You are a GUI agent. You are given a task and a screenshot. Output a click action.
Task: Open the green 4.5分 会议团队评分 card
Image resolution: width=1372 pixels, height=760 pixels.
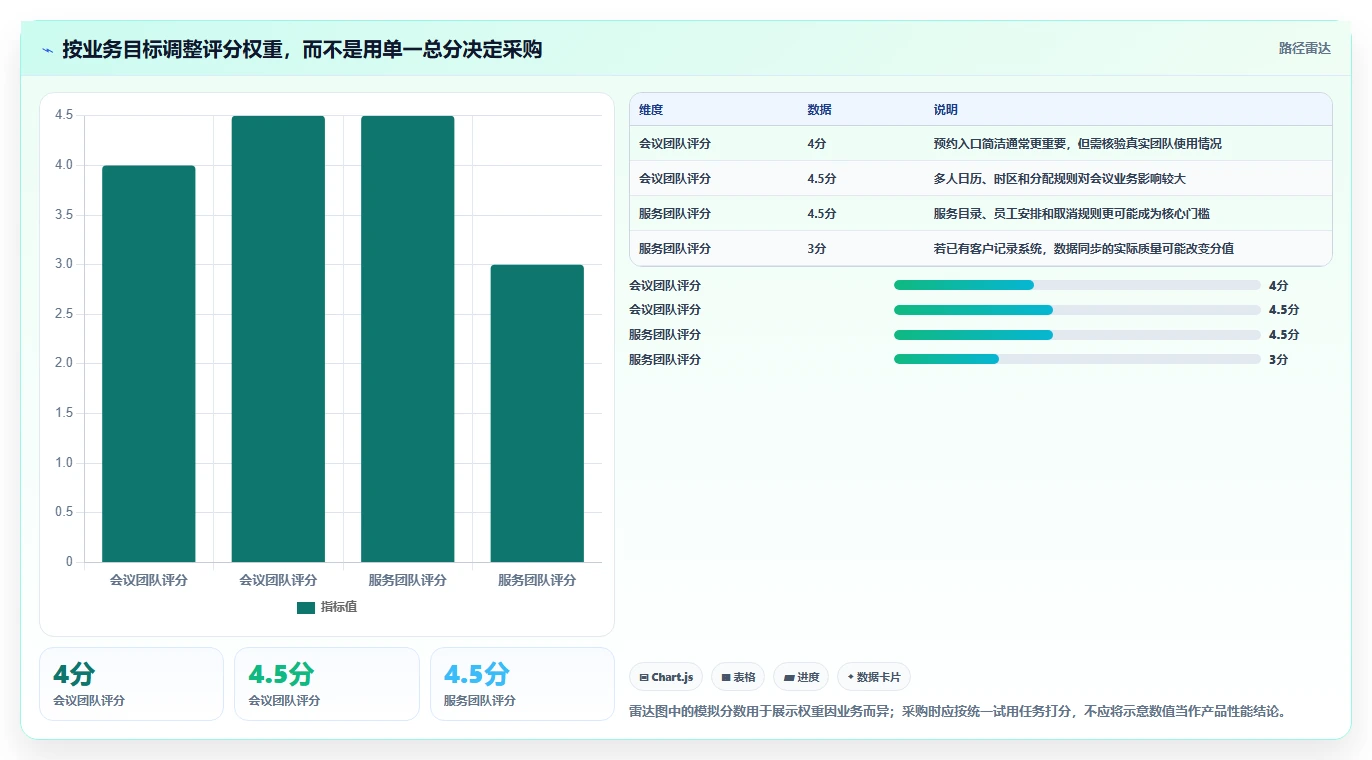pyautogui.click(x=327, y=684)
